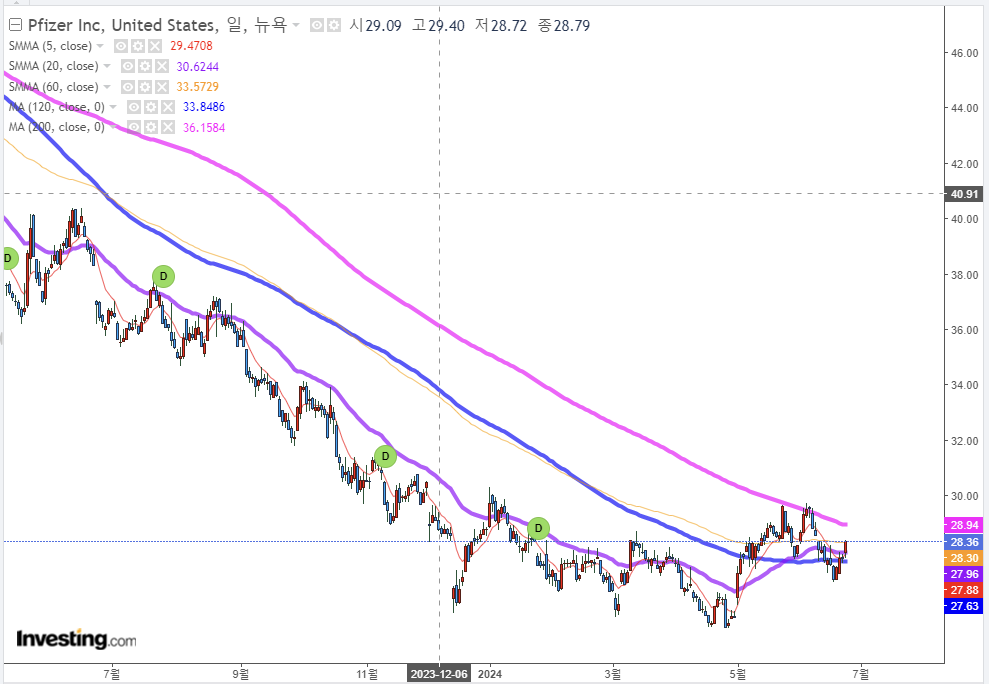This screenshot has width=989, height=684.
Task: Click SMMA 5 value 29.4708
Action: pyautogui.click(x=191, y=46)
